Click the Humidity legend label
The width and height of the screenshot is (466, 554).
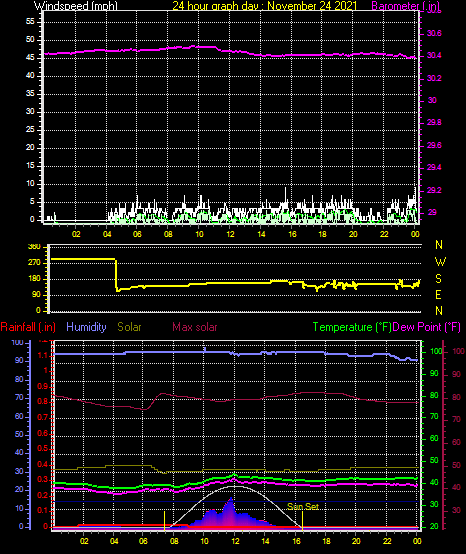[86, 327]
